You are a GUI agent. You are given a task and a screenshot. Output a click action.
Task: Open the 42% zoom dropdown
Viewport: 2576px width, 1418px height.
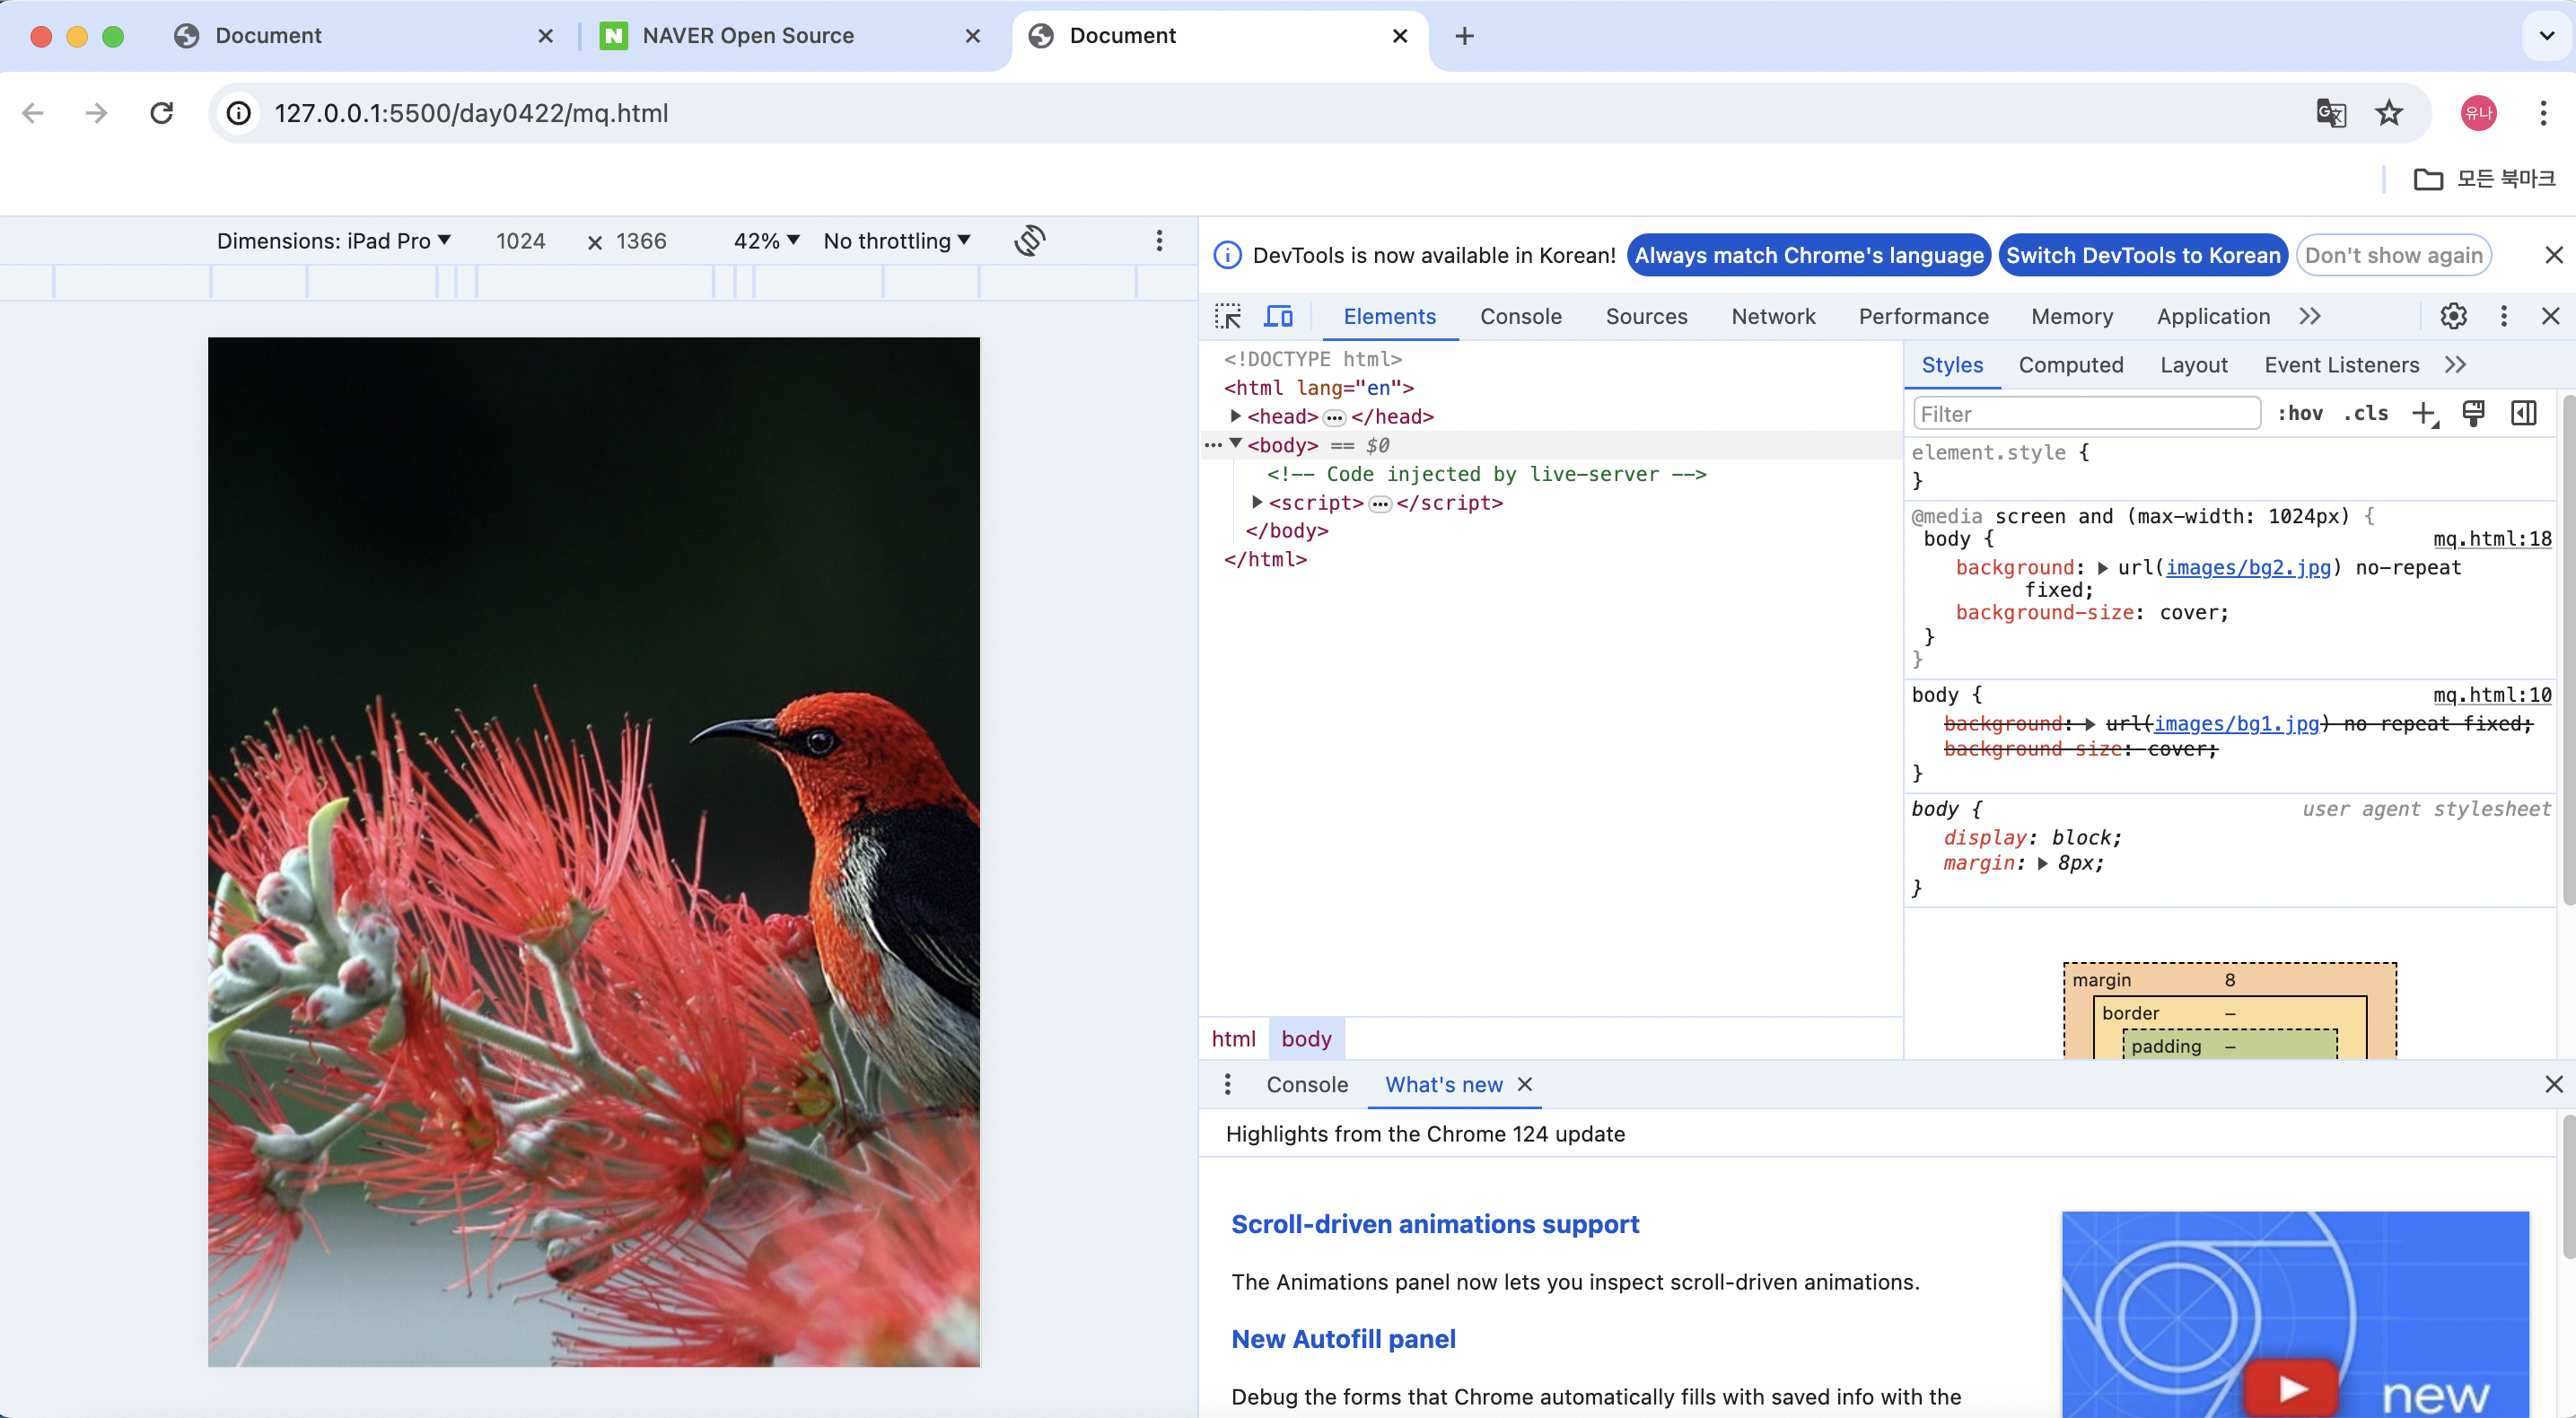click(766, 241)
